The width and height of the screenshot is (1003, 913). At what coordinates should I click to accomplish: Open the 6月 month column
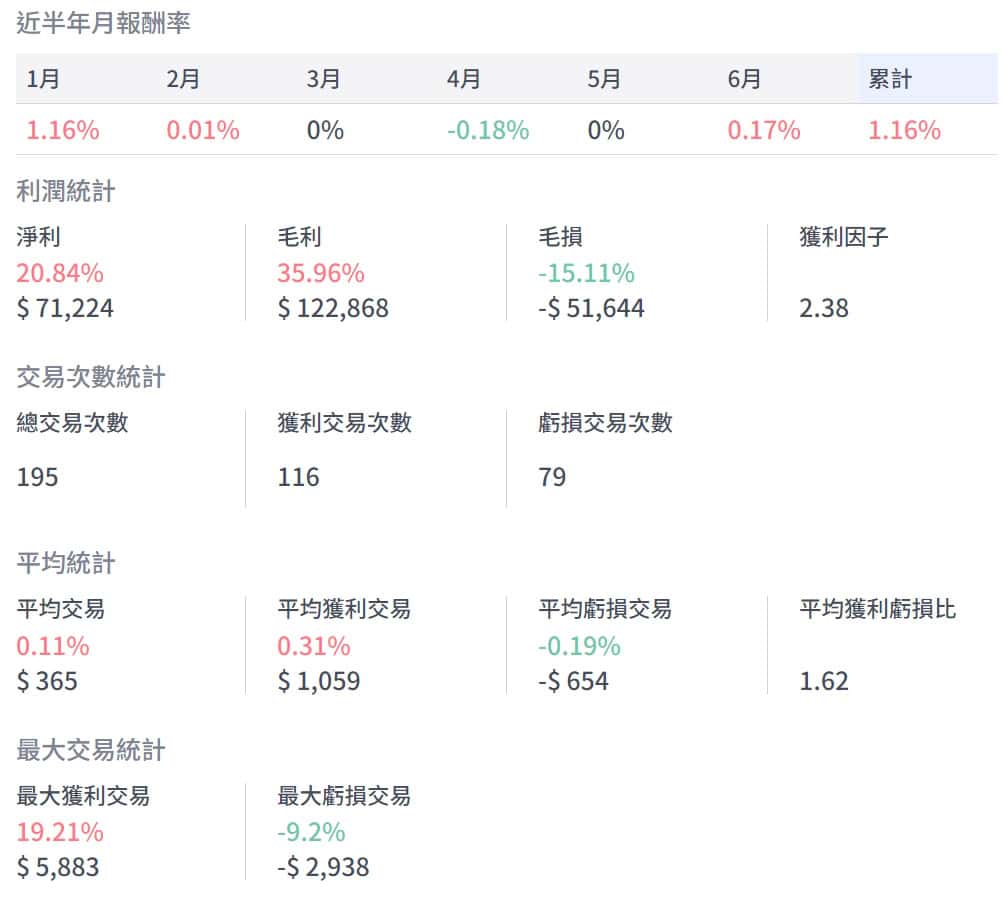[x=745, y=79]
